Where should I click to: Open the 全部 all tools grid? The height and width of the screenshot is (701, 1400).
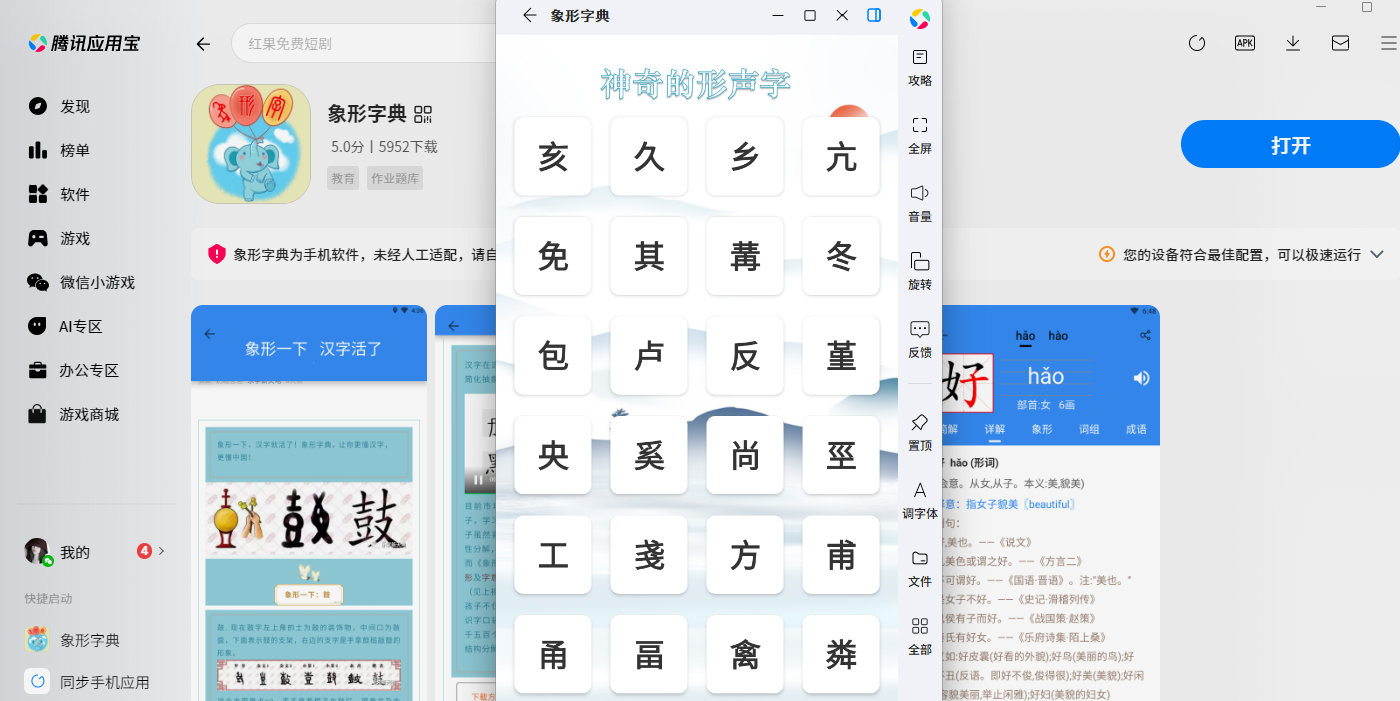click(920, 636)
